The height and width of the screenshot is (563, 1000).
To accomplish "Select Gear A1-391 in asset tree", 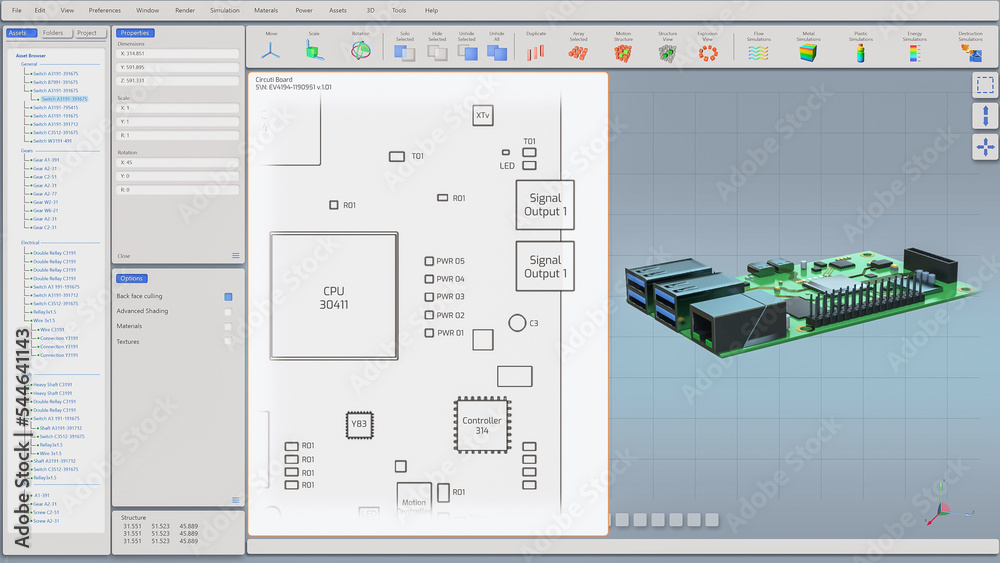I will [x=46, y=160].
